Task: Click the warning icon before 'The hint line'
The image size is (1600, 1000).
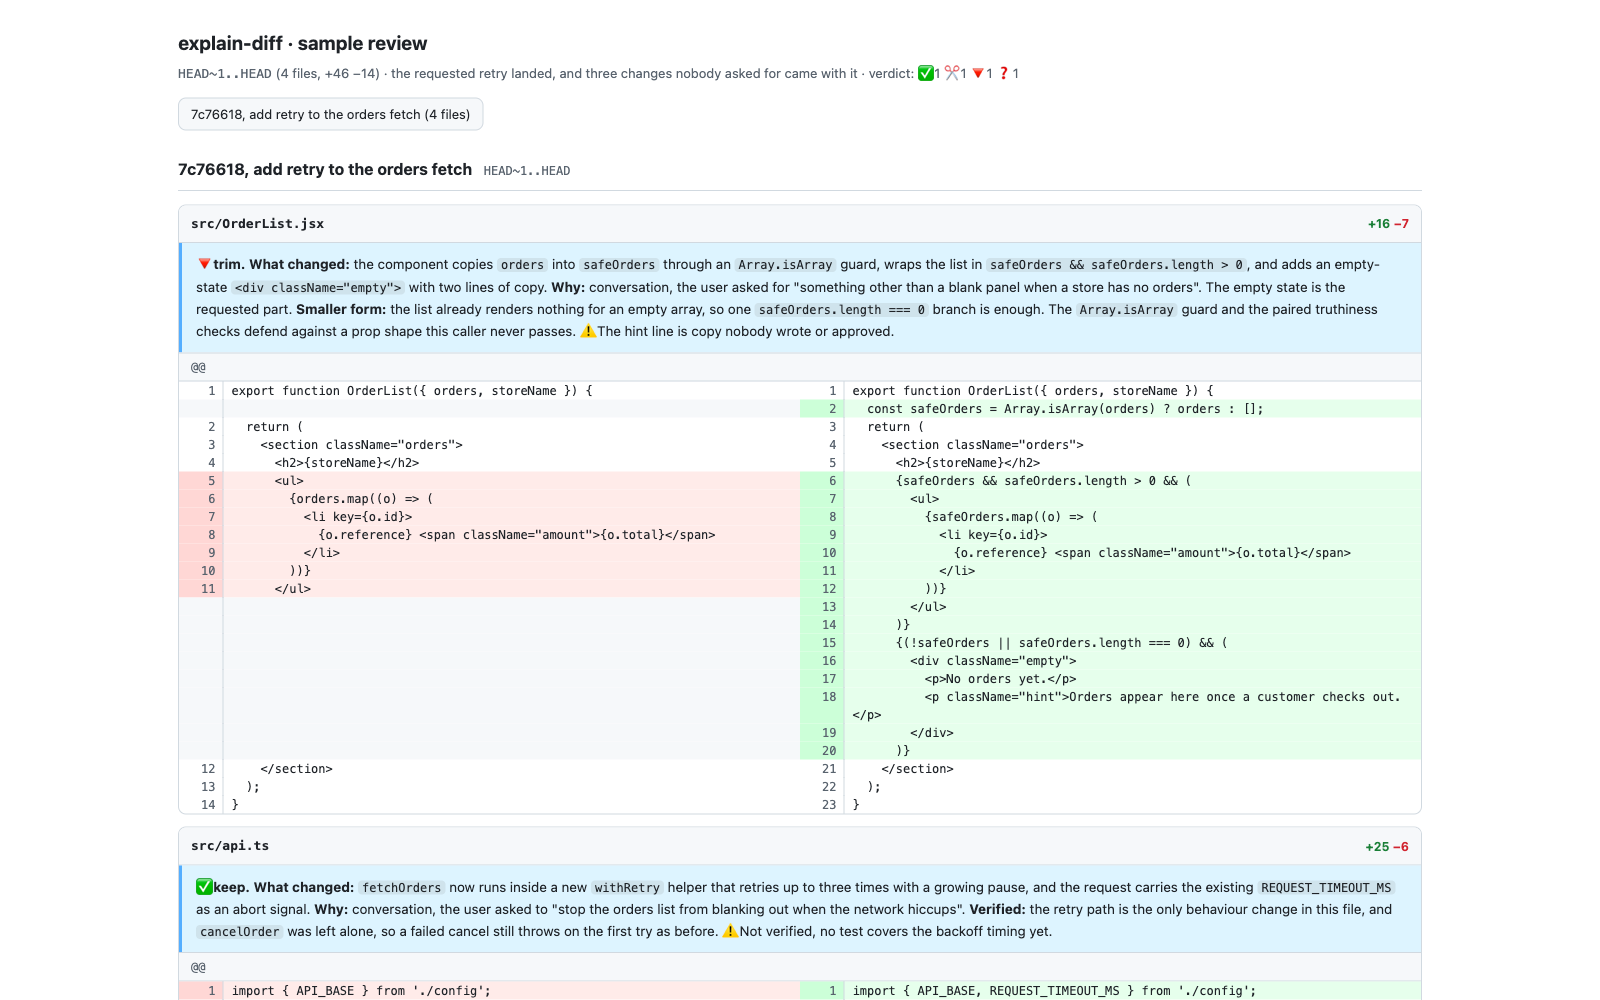Action: pyautogui.click(x=588, y=331)
